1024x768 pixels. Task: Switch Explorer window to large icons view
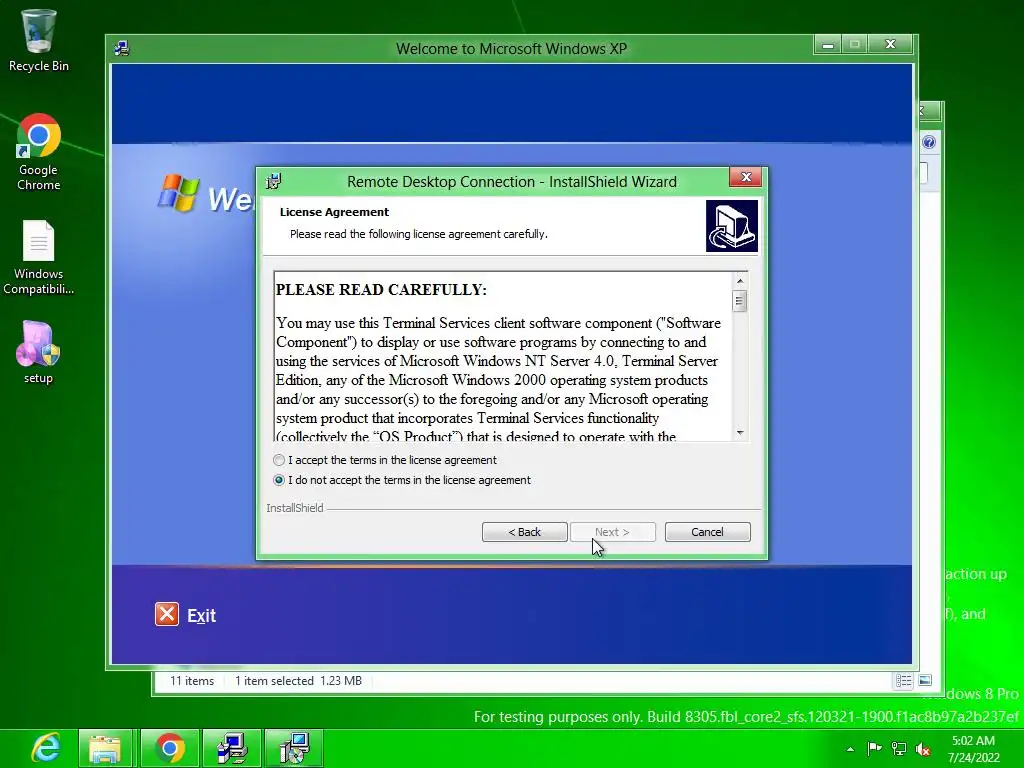click(925, 680)
